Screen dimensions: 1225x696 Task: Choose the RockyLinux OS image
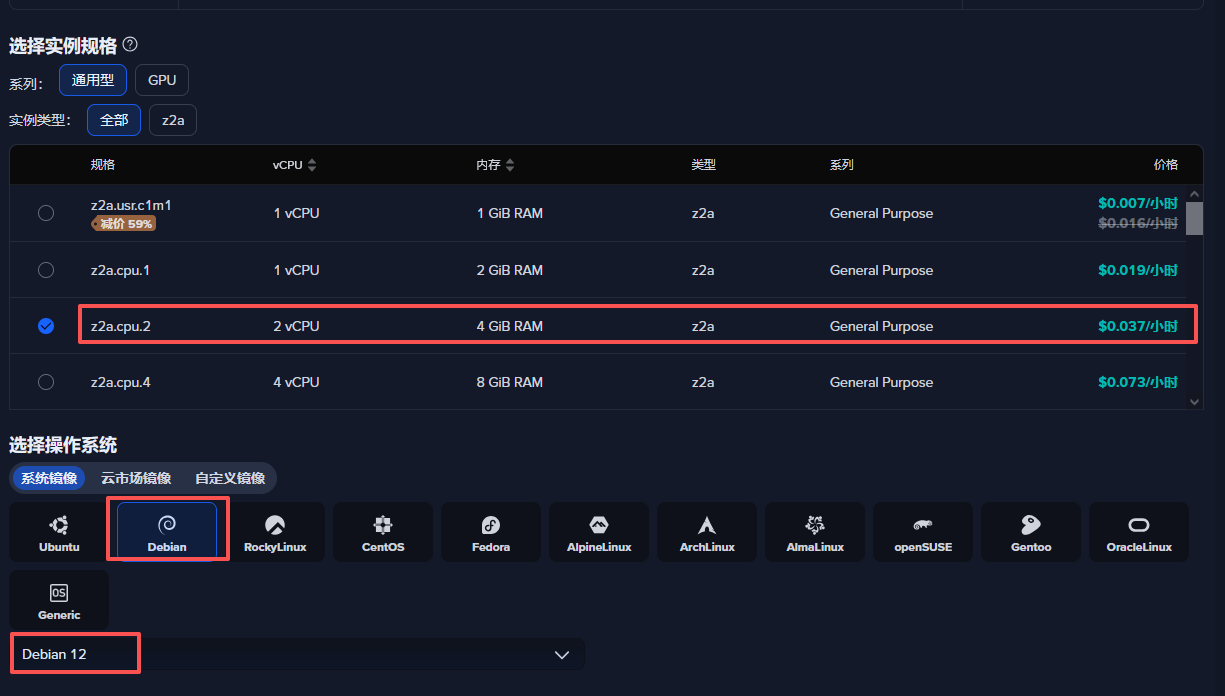click(275, 532)
